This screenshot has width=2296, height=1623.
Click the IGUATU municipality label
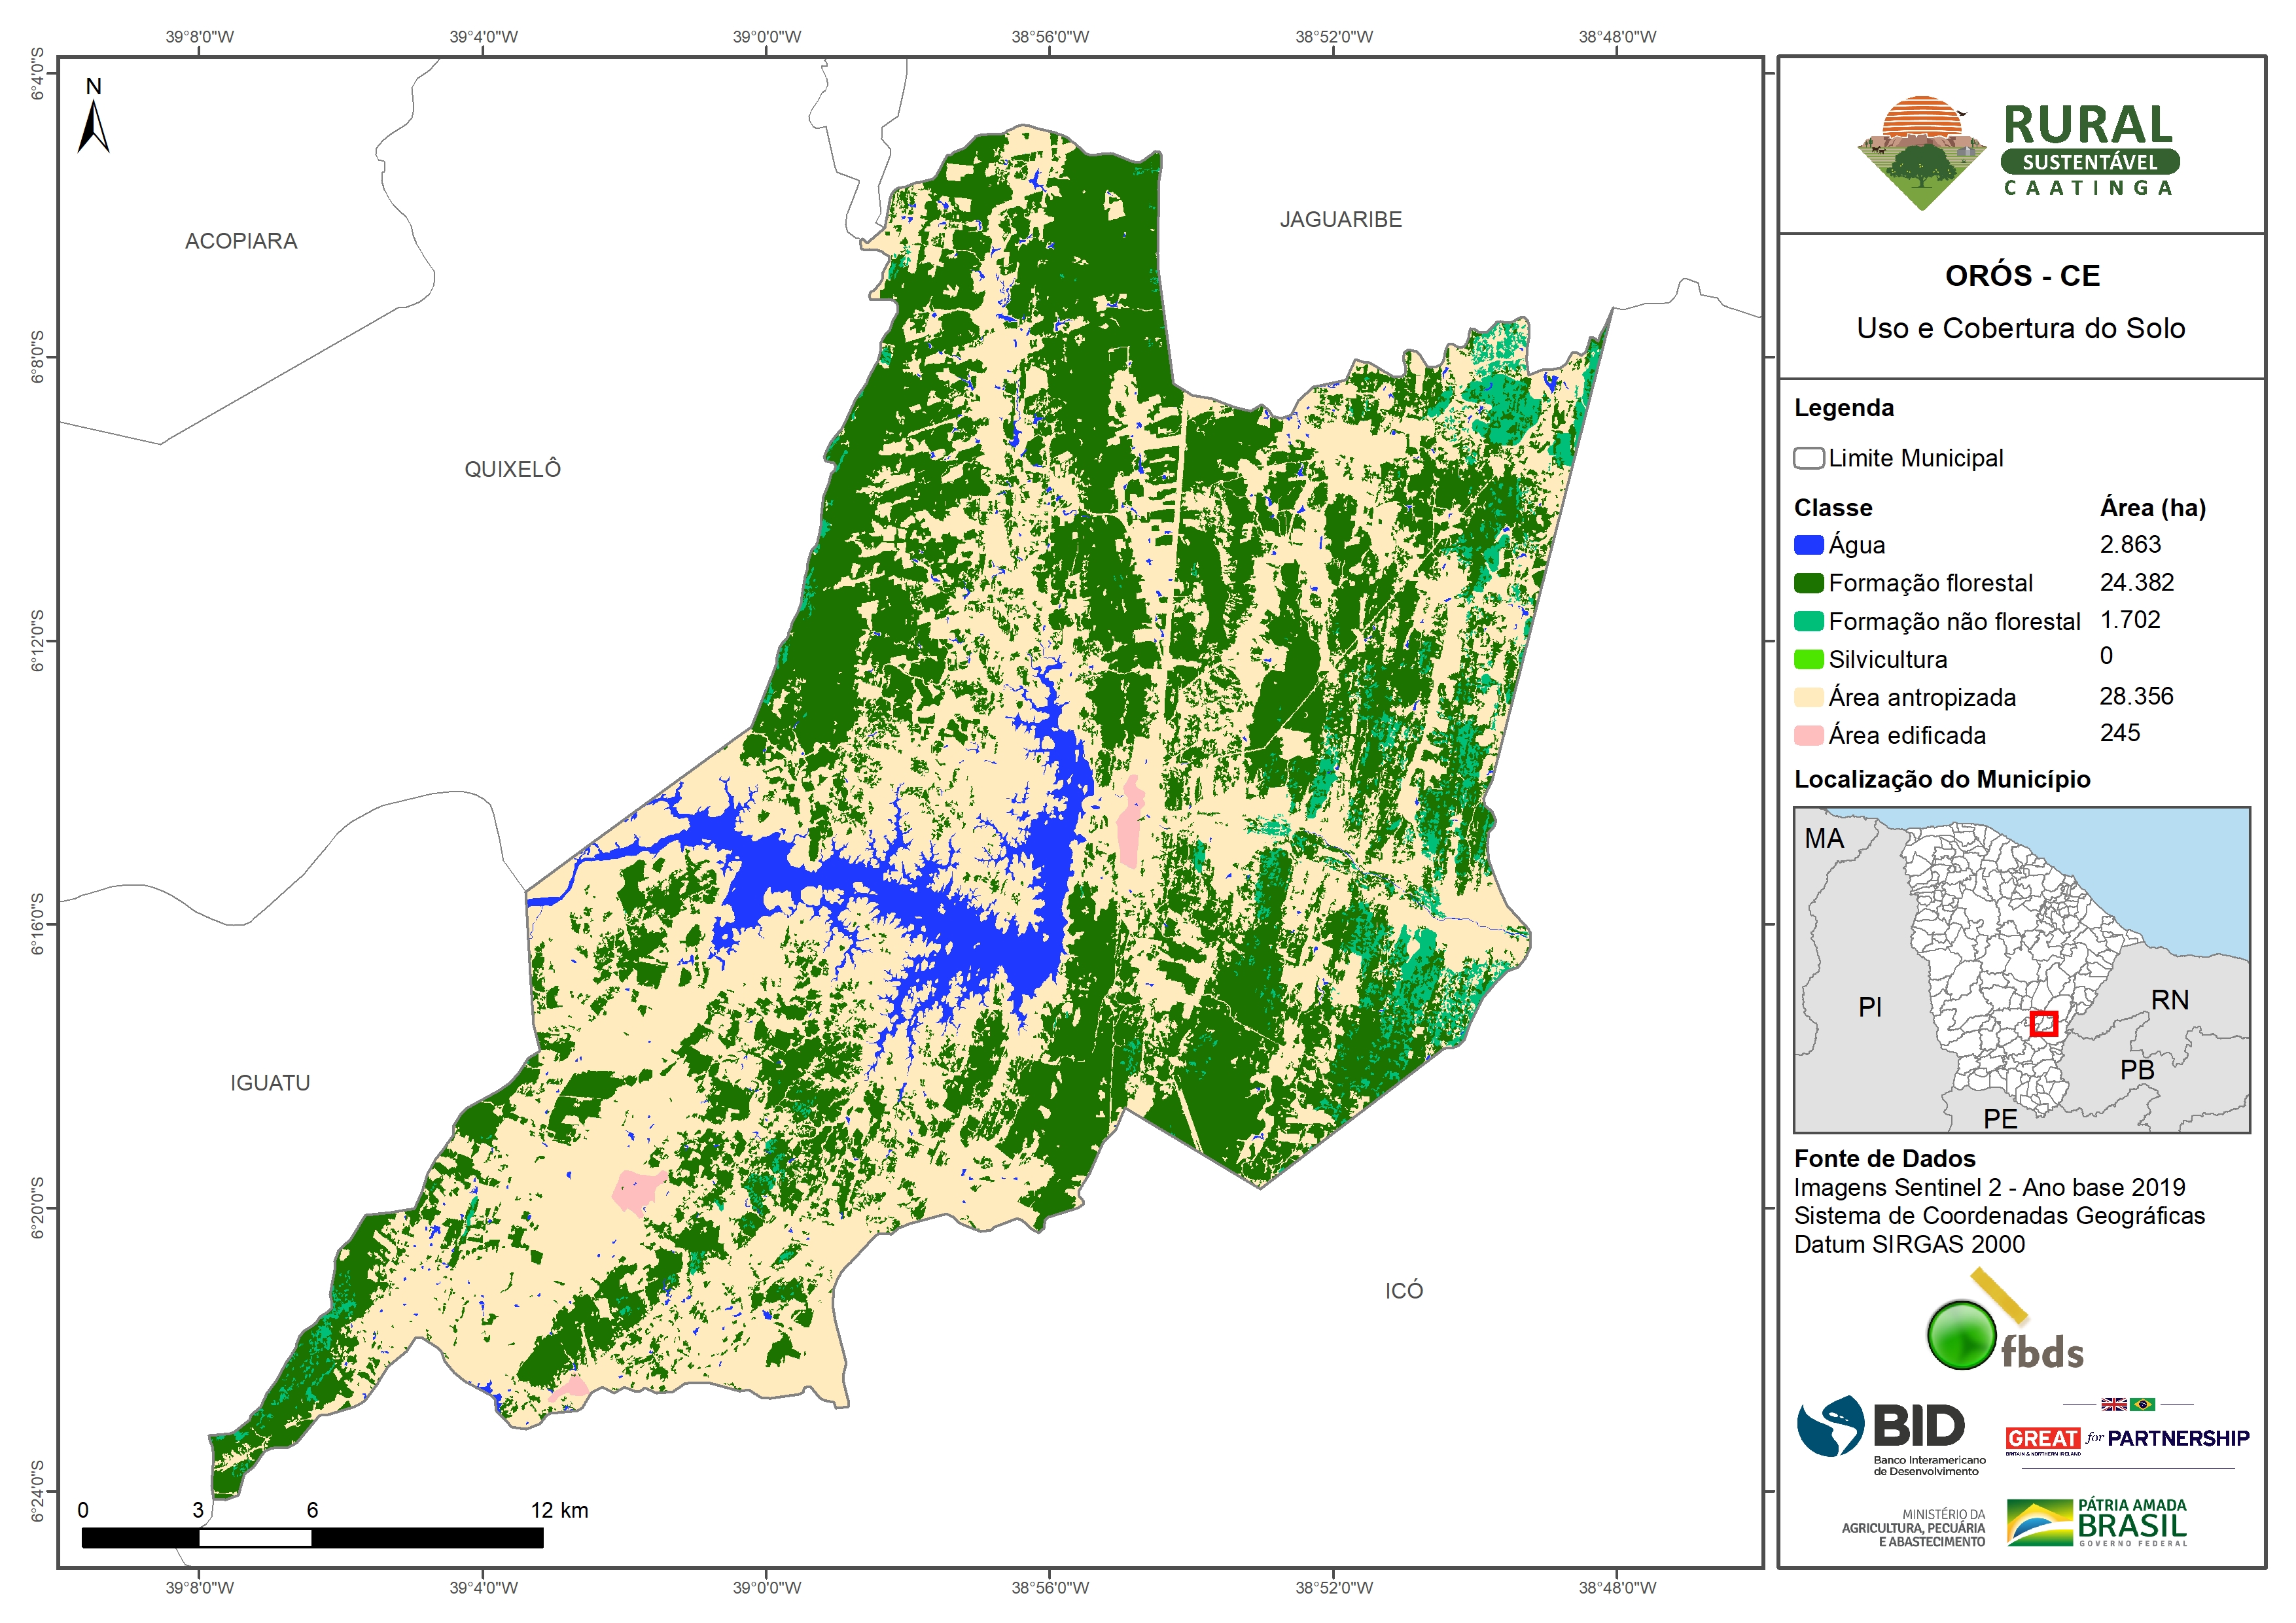pyautogui.click(x=270, y=1082)
